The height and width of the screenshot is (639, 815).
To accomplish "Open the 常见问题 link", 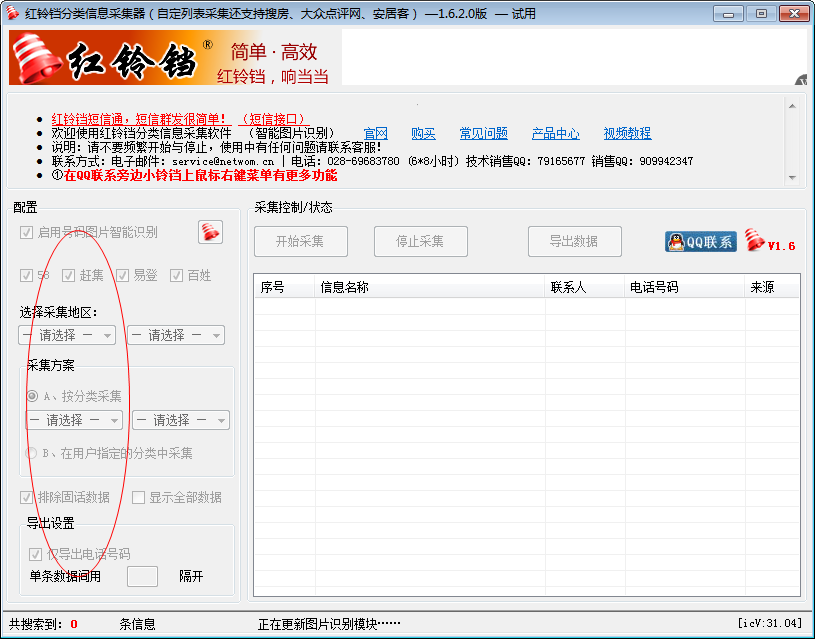I will pyautogui.click(x=483, y=134).
